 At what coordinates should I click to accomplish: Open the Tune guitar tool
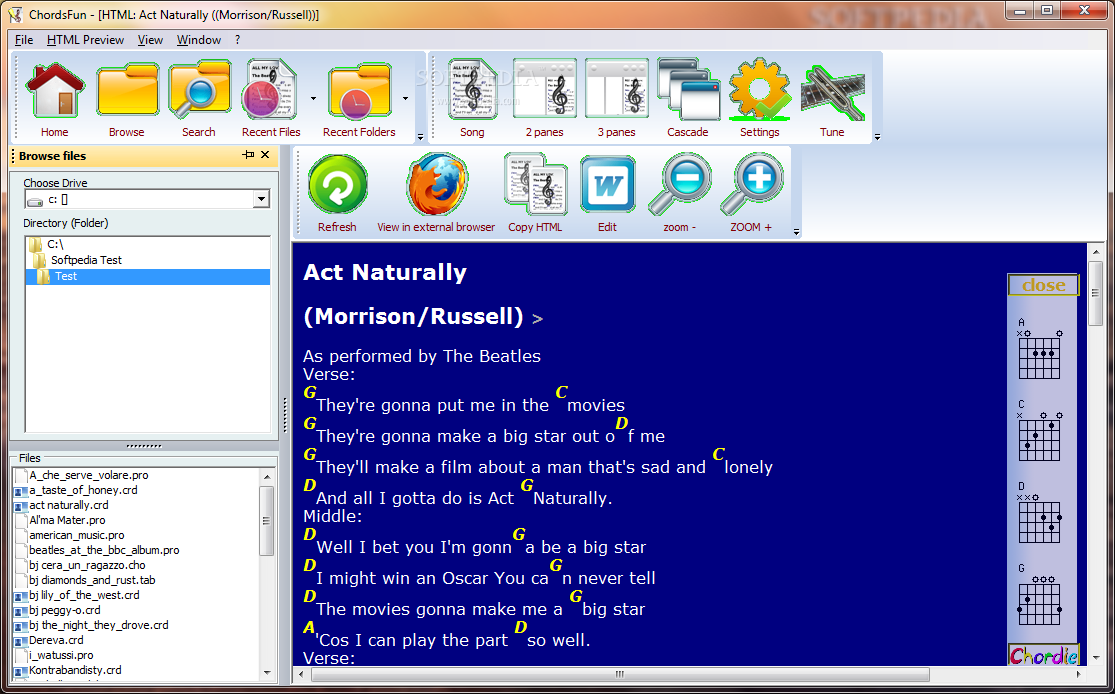[832, 92]
